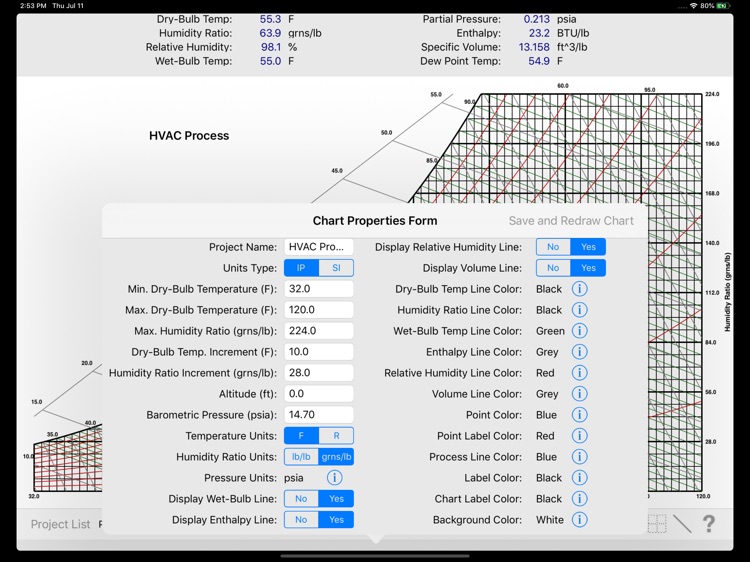Image resolution: width=750 pixels, height=562 pixels.
Task: Open info for Background Color
Action: (x=579, y=520)
